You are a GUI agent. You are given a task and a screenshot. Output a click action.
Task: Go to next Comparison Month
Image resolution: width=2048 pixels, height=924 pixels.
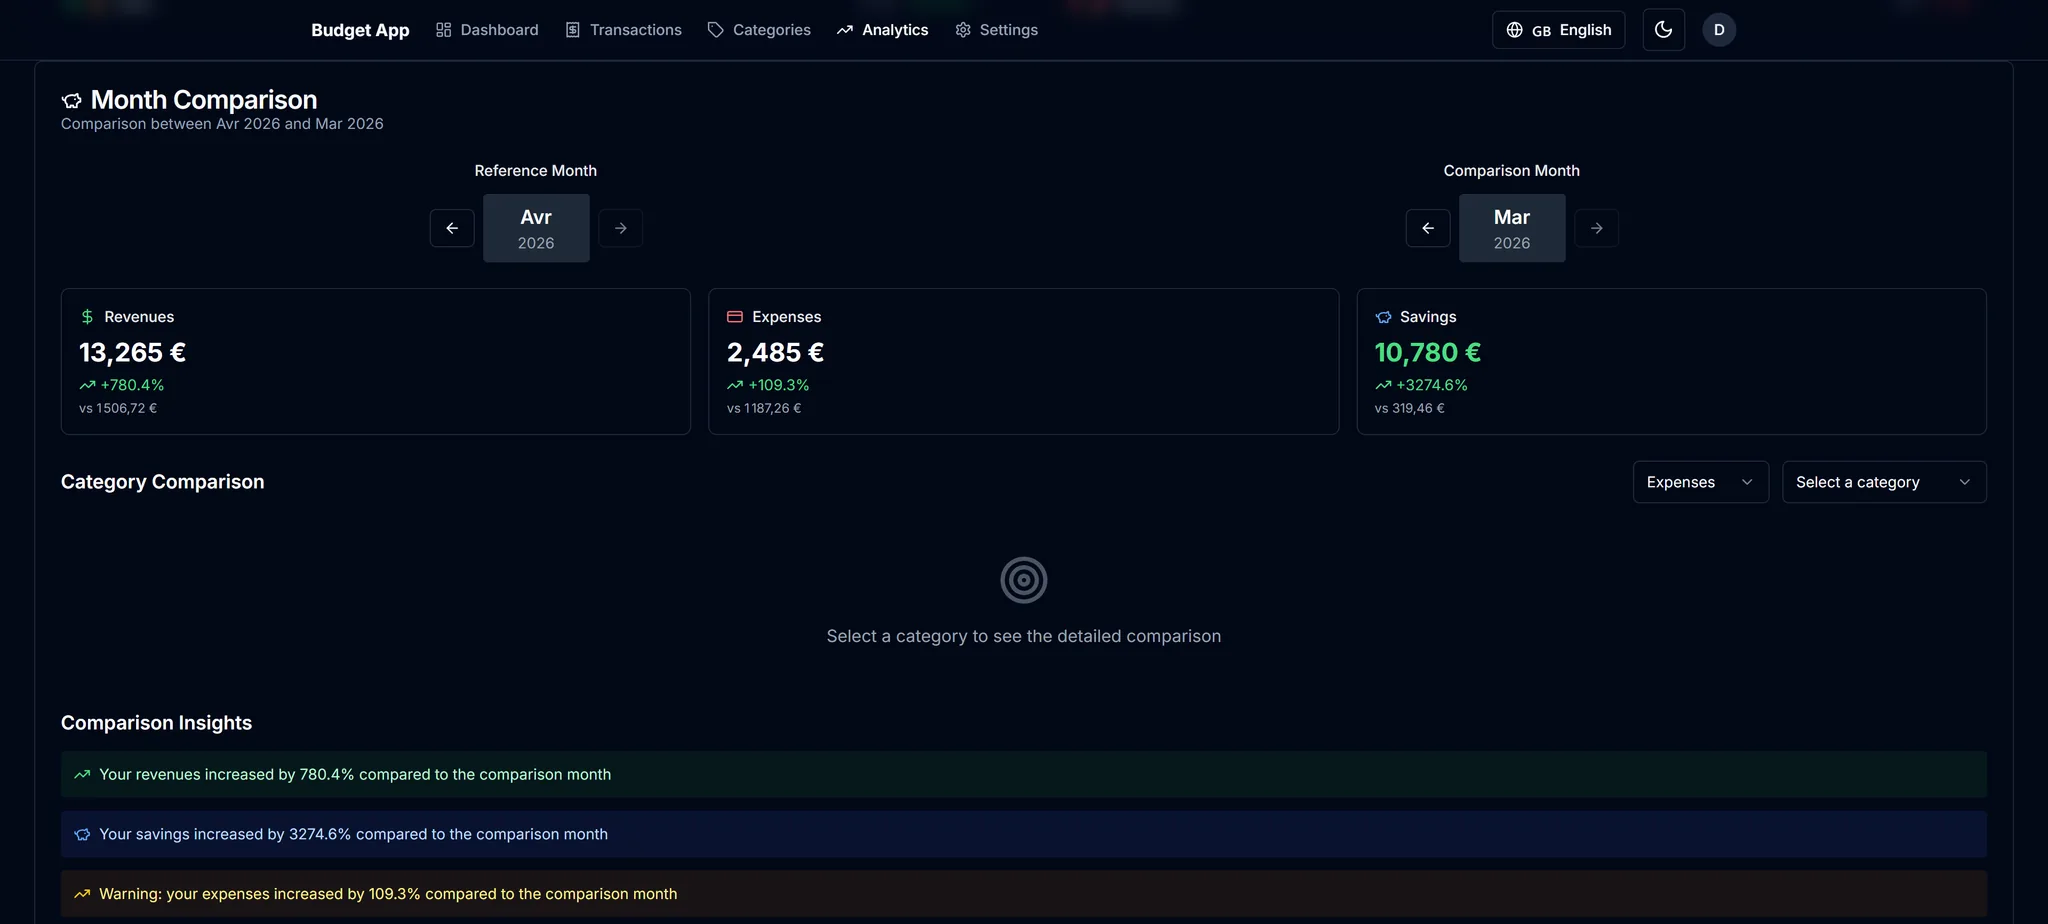click(1596, 228)
